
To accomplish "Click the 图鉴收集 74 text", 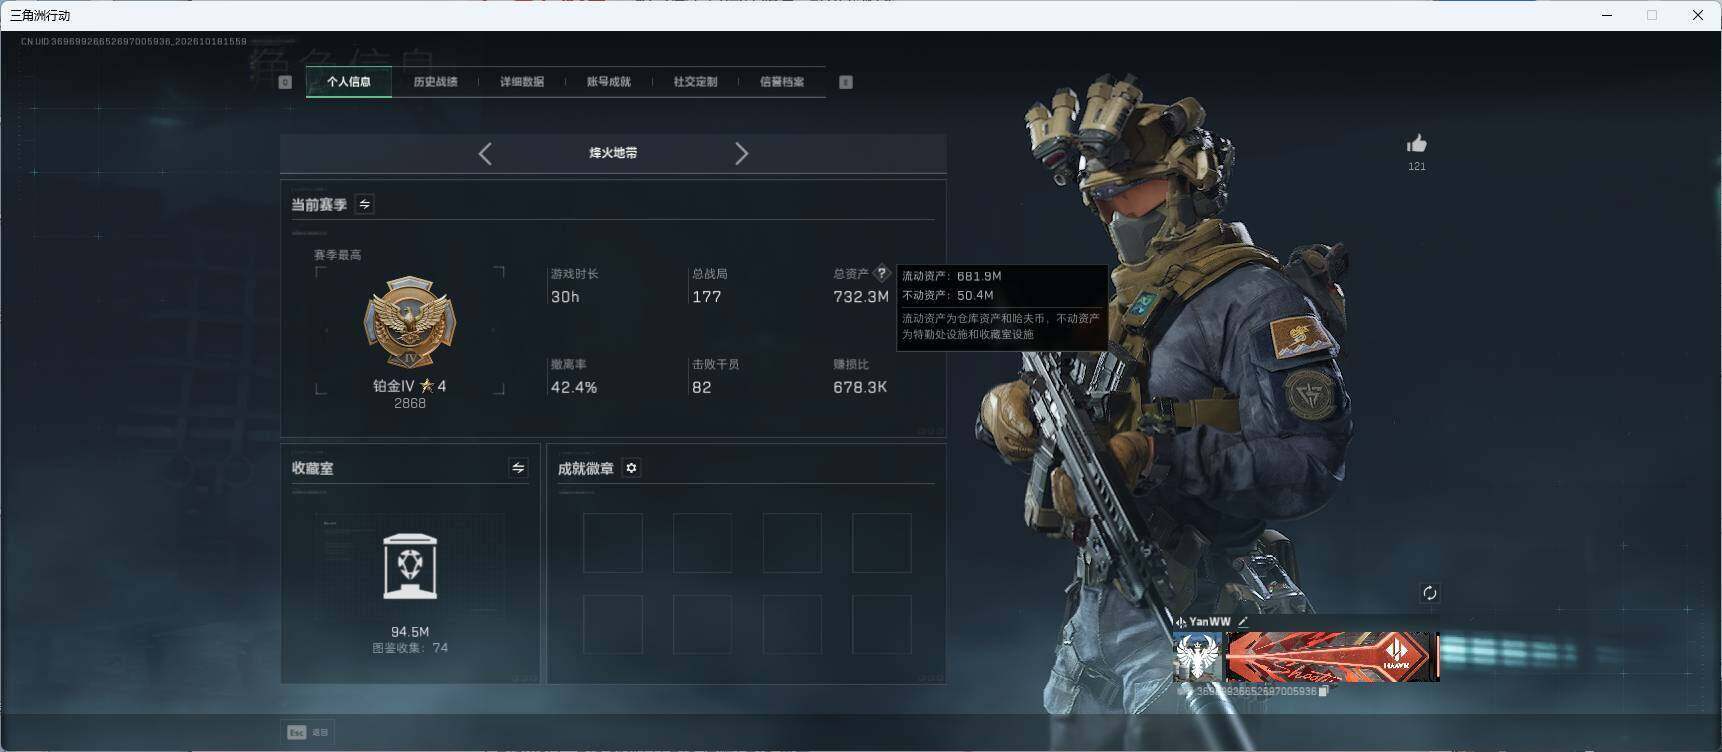I will pyautogui.click(x=410, y=648).
